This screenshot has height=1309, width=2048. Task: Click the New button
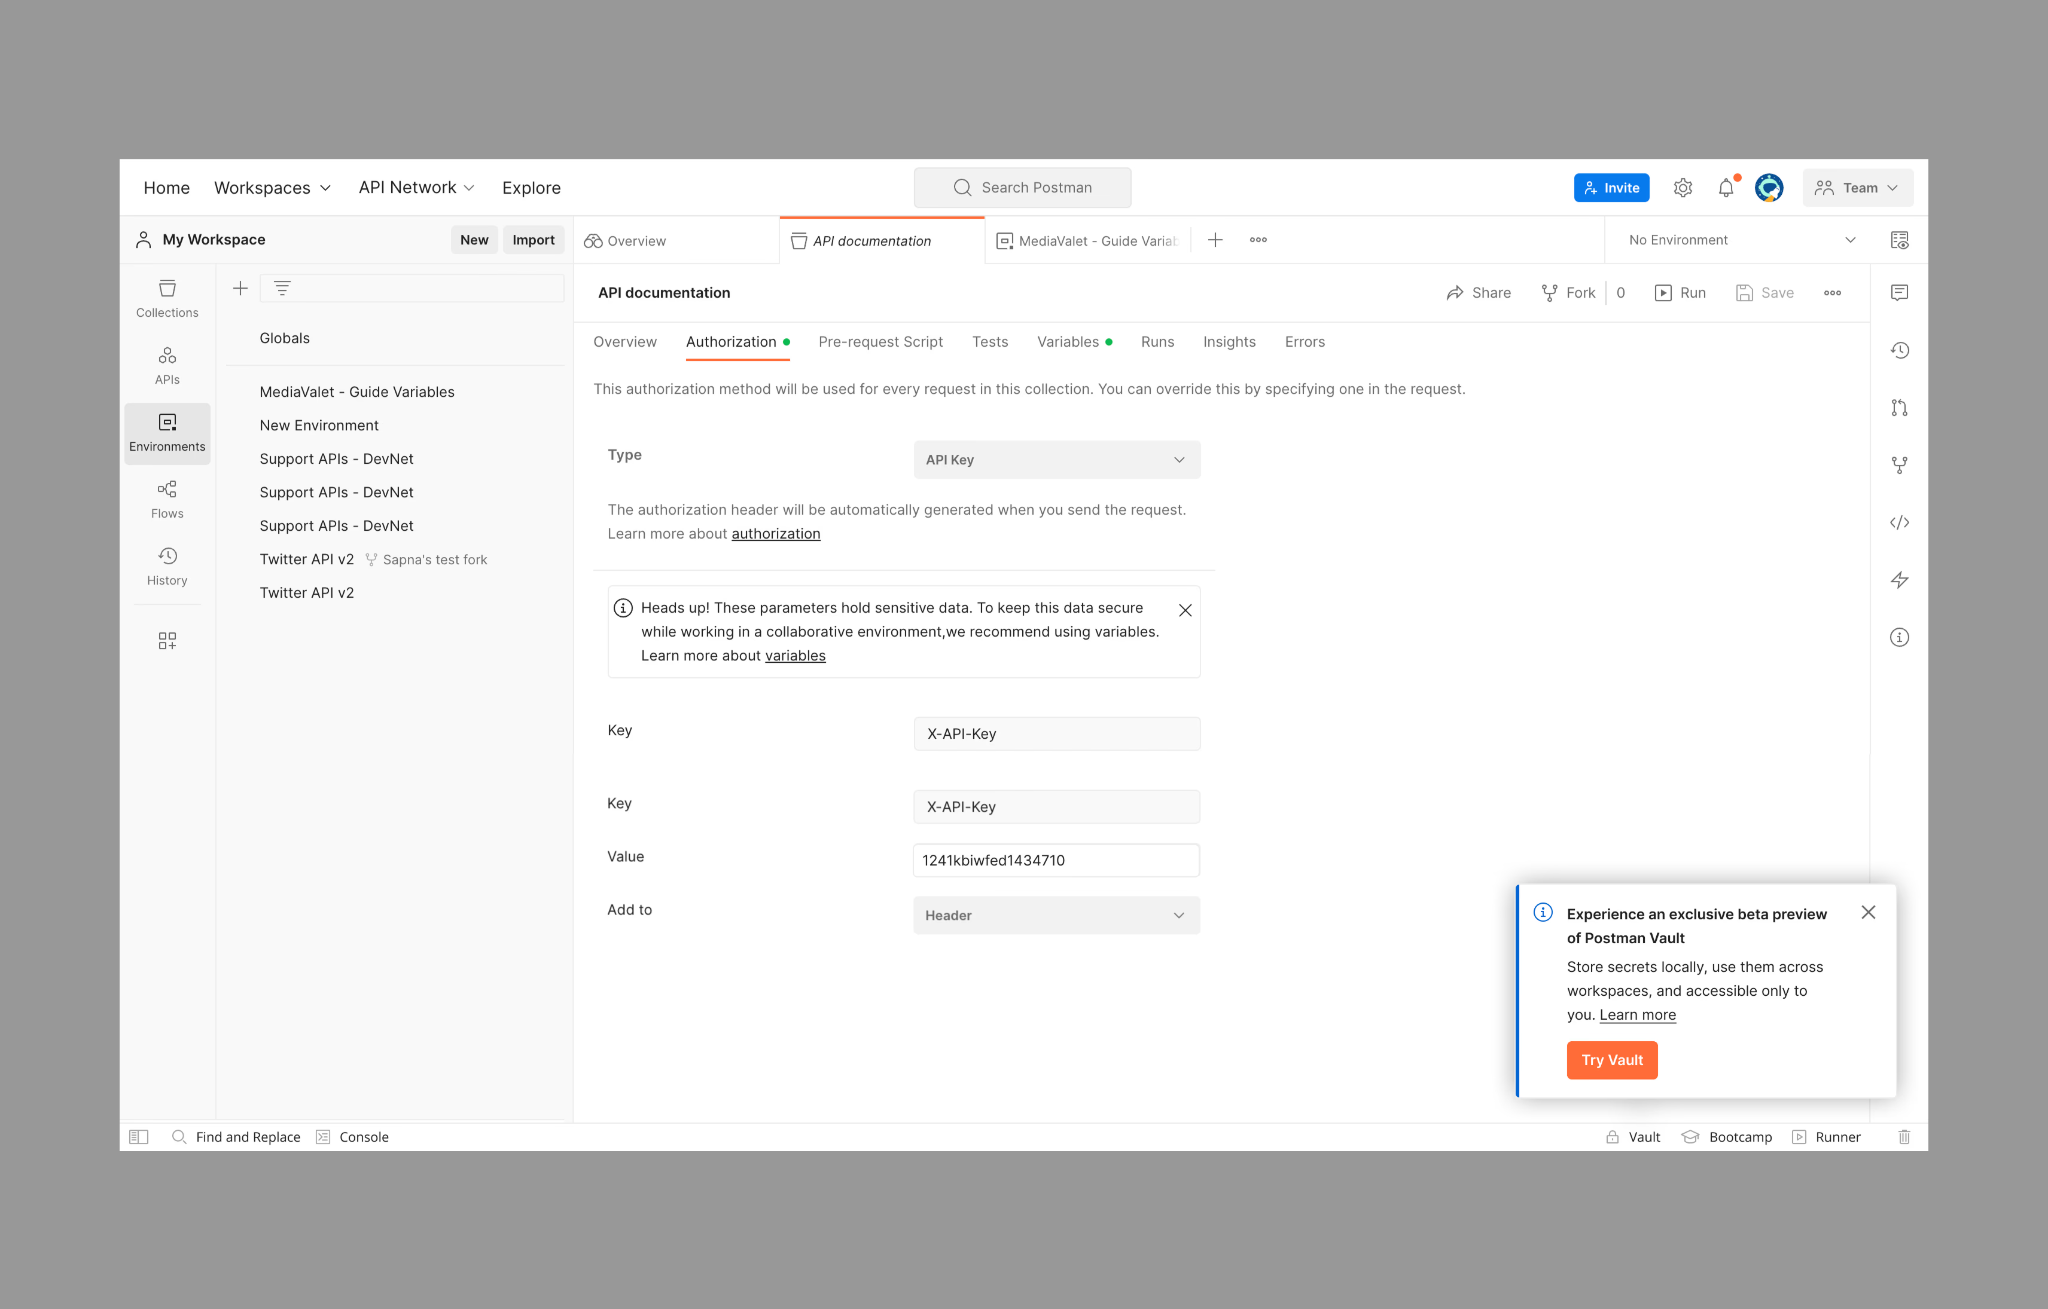[x=474, y=240]
